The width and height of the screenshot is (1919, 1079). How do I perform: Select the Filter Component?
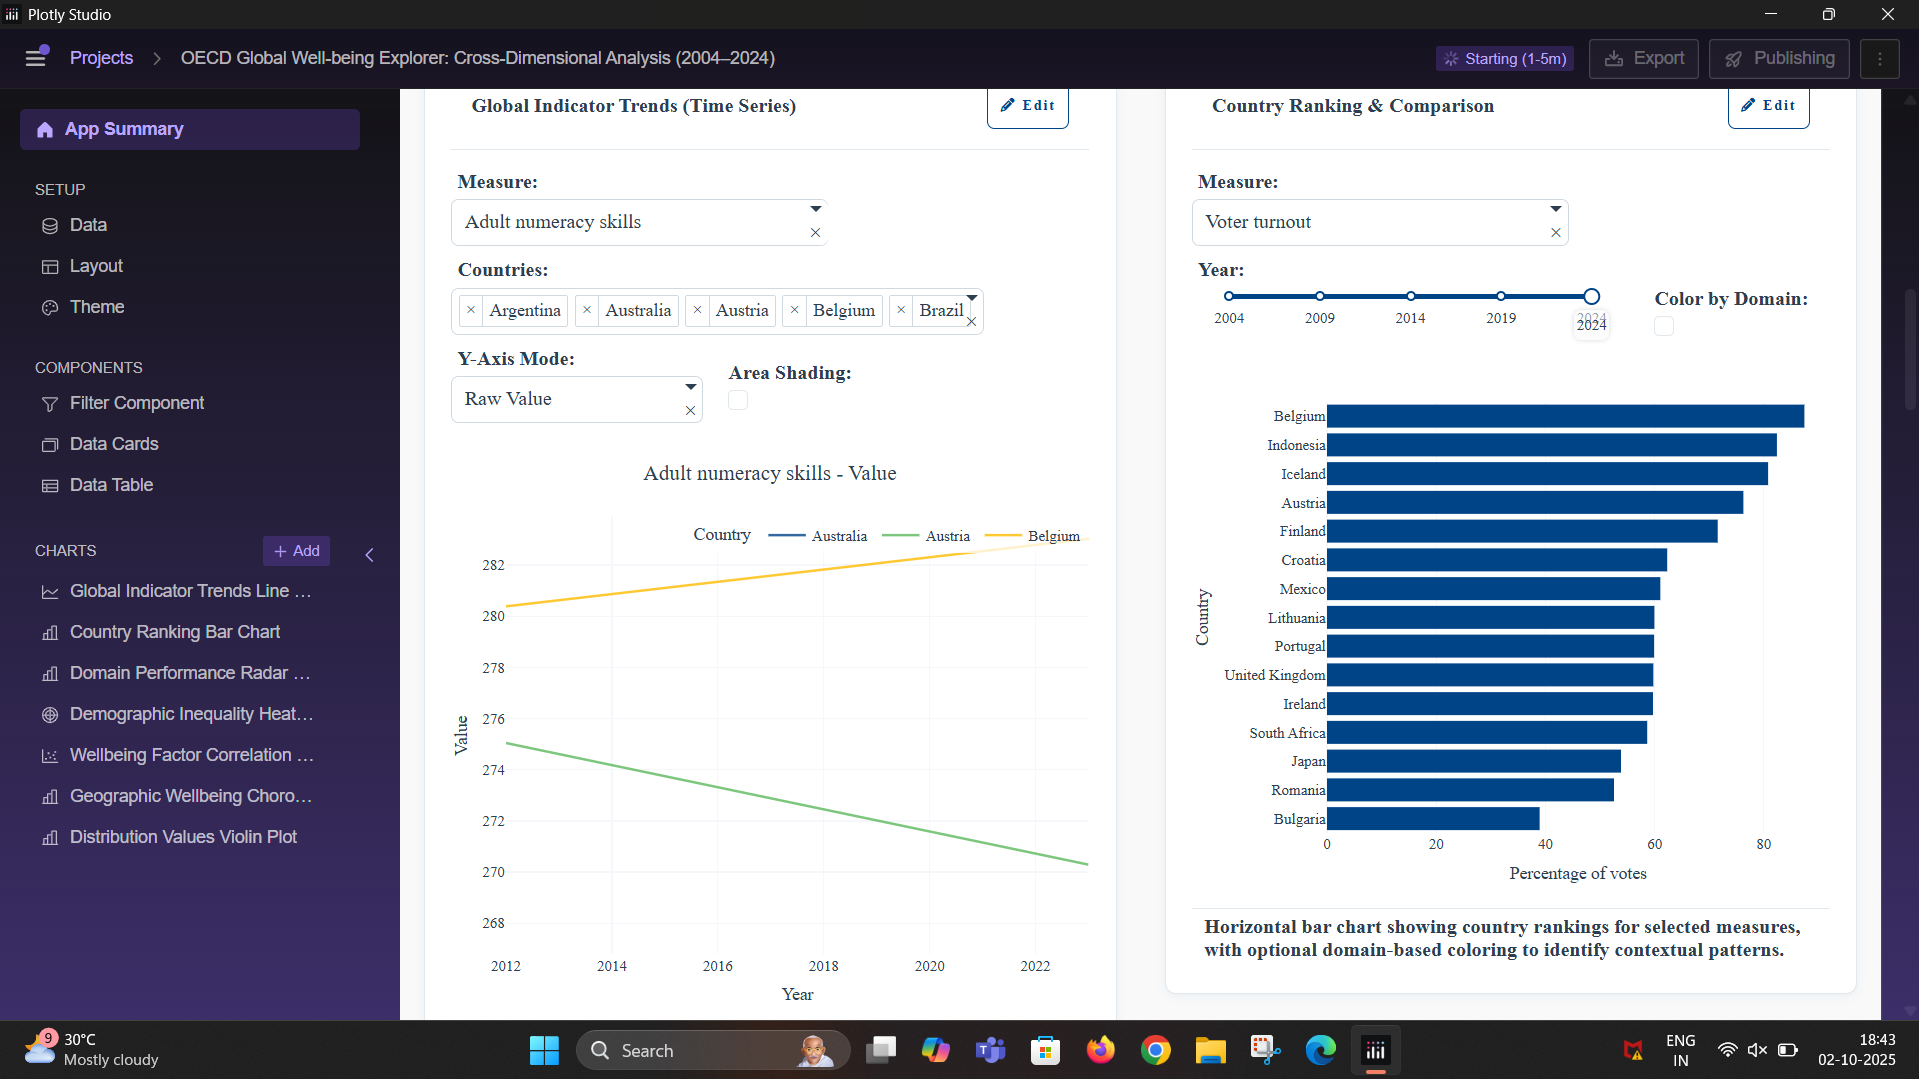(136, 403)
